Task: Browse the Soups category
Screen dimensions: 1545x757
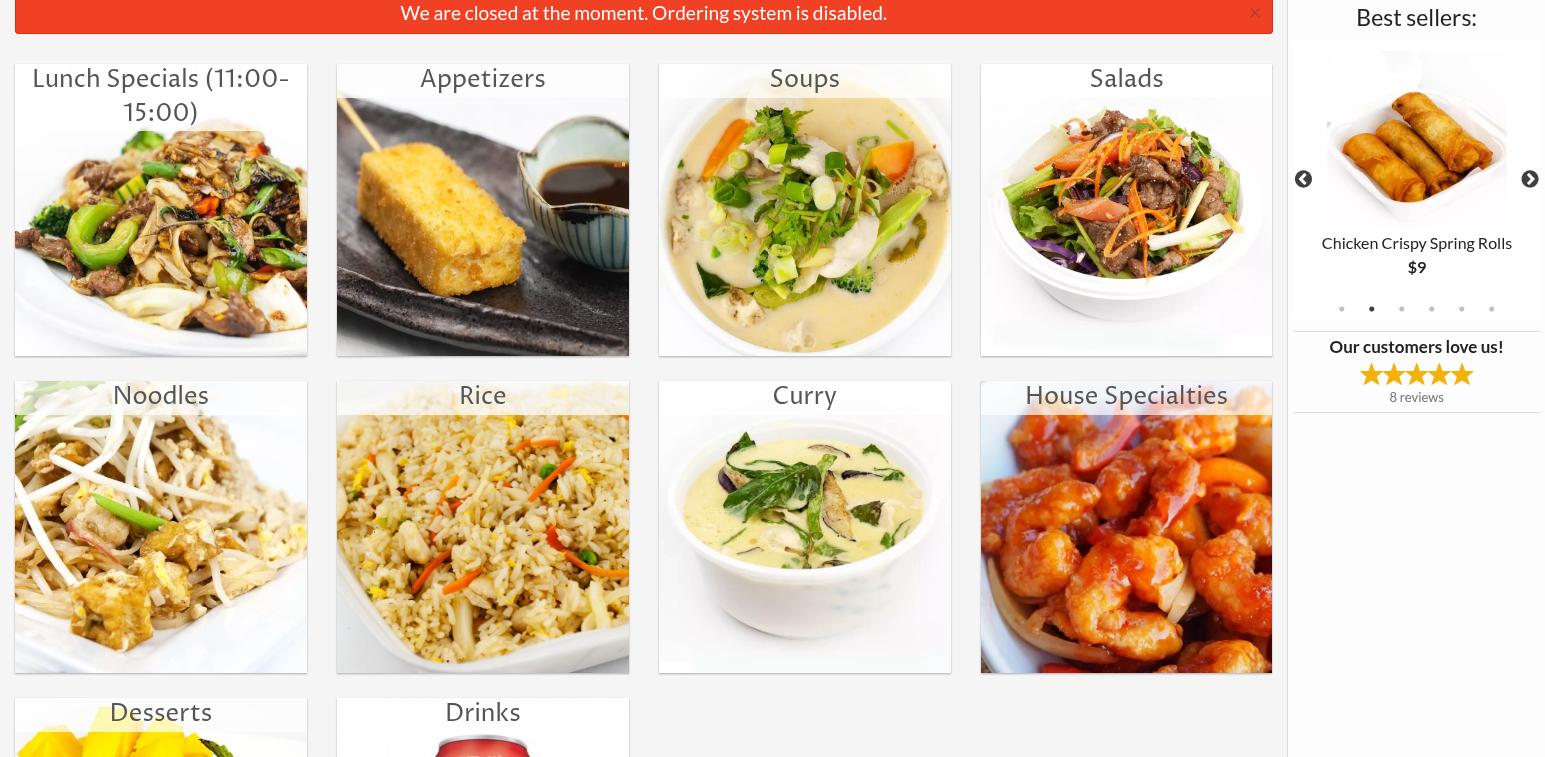Action: point(805,210)
